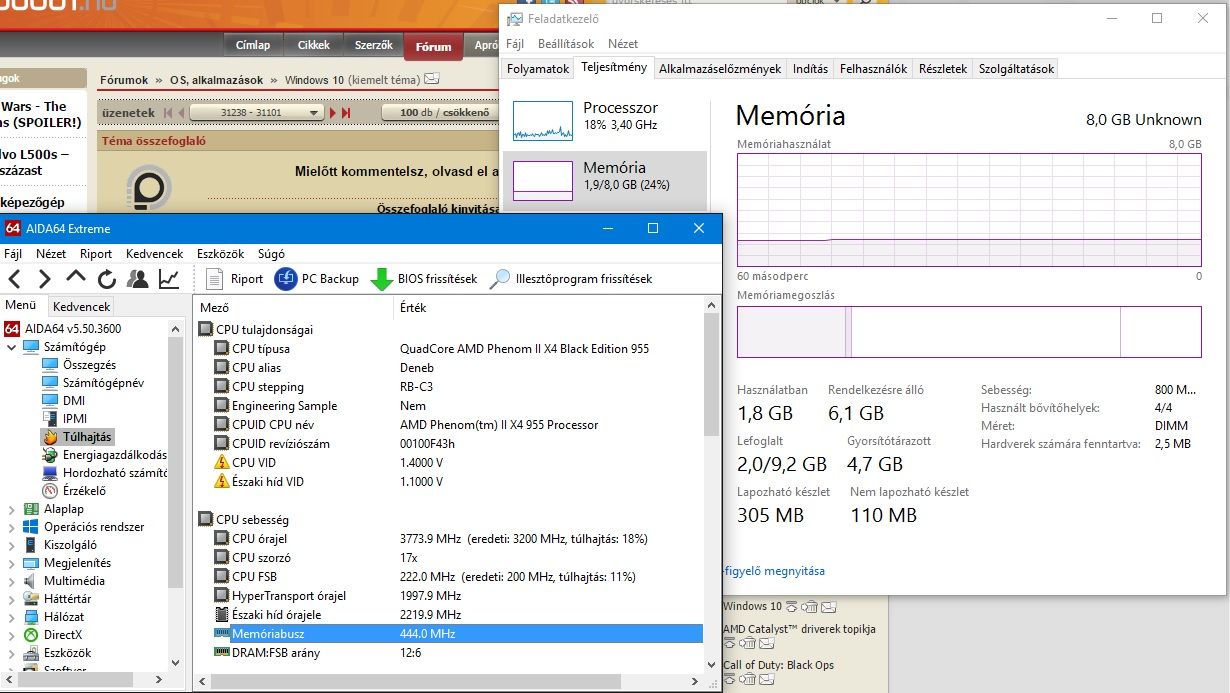Click the AIDA64 users icon in toolbar
Image resolution: width=1230 pixels, height=693 pixels.
[x=138, y=279]
